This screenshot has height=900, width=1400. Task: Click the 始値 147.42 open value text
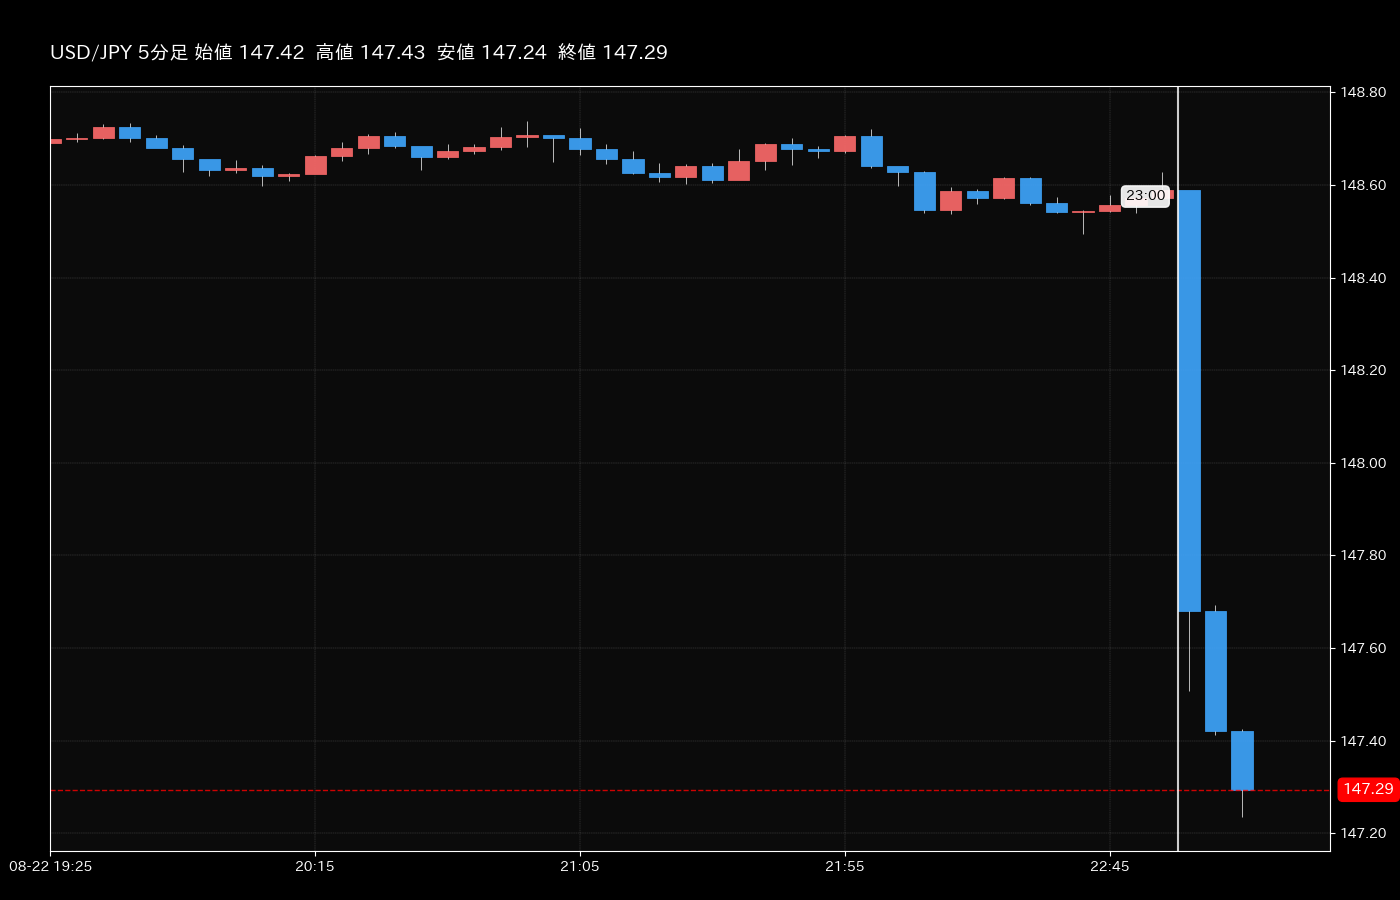click(x=249, y=52)
